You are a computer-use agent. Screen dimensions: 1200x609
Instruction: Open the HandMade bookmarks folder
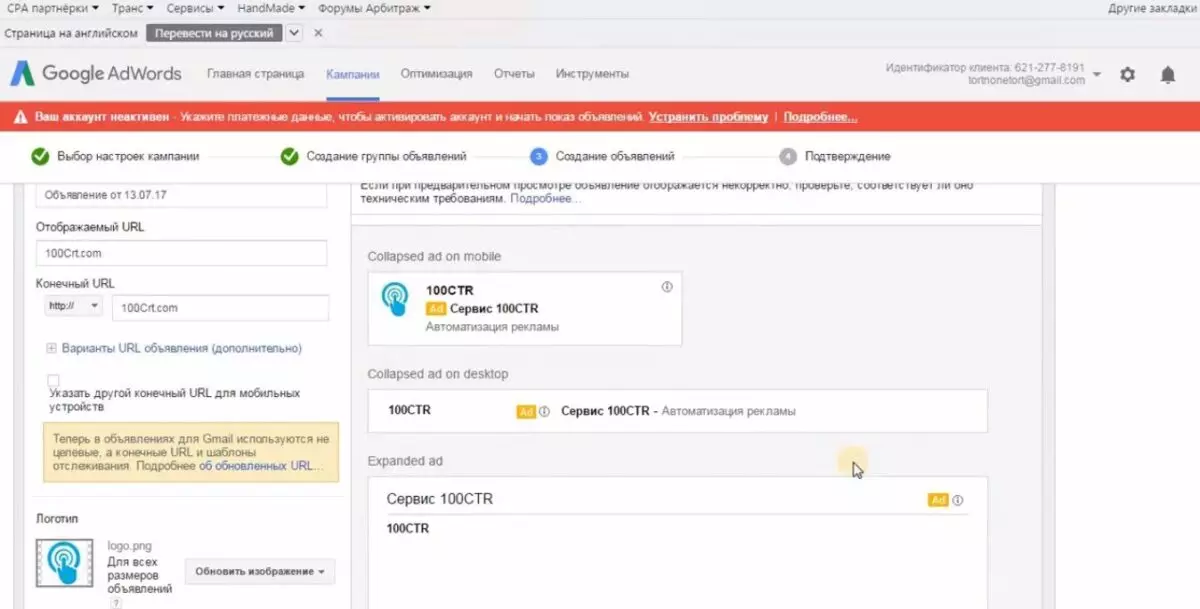click(x=272, y=8)
